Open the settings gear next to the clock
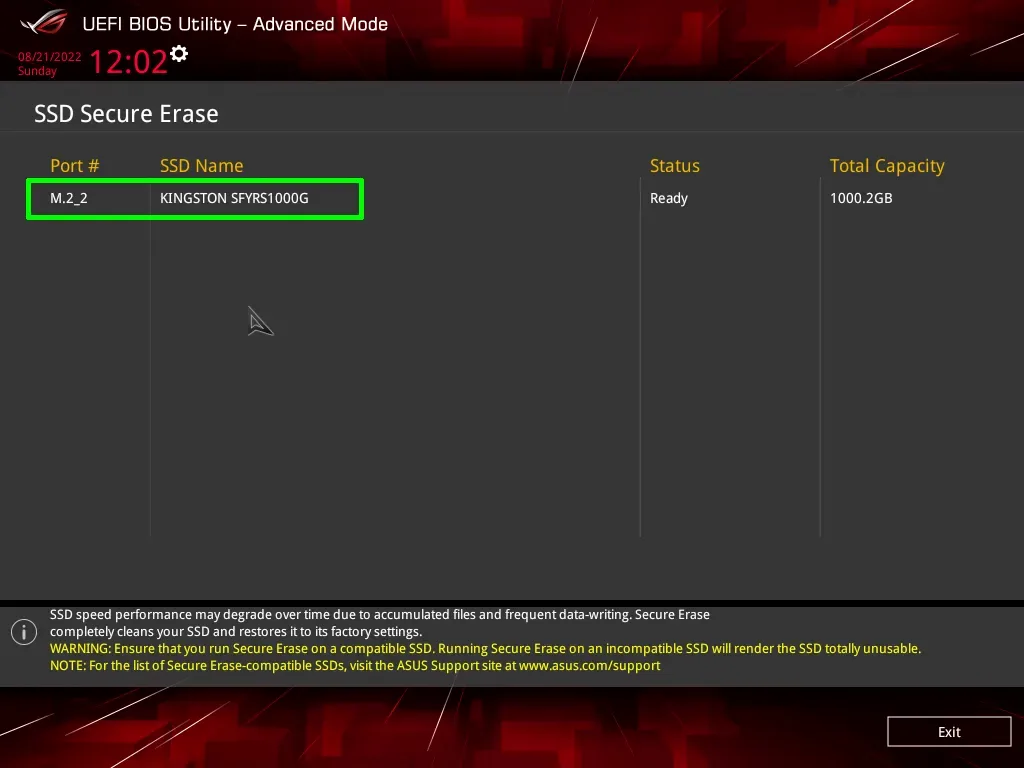 [179, 53]
